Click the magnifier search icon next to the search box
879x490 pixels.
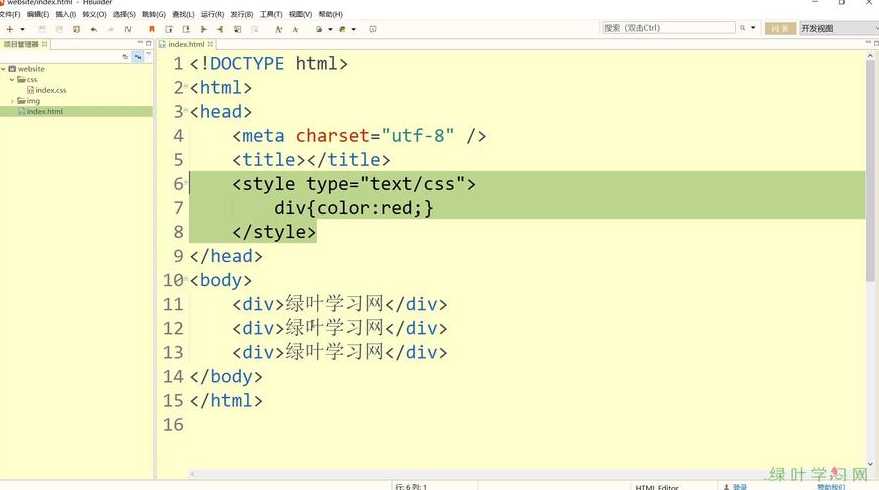743,27
